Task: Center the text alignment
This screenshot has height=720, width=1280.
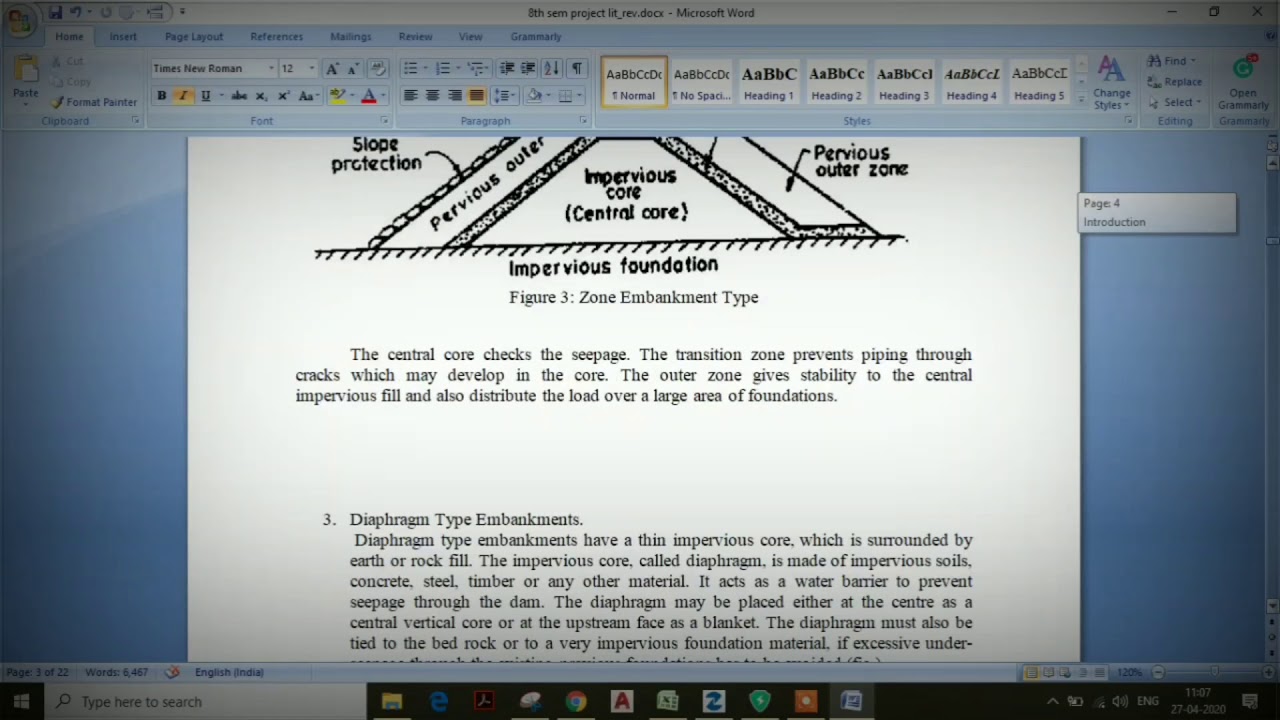Action: click(432, 96)
